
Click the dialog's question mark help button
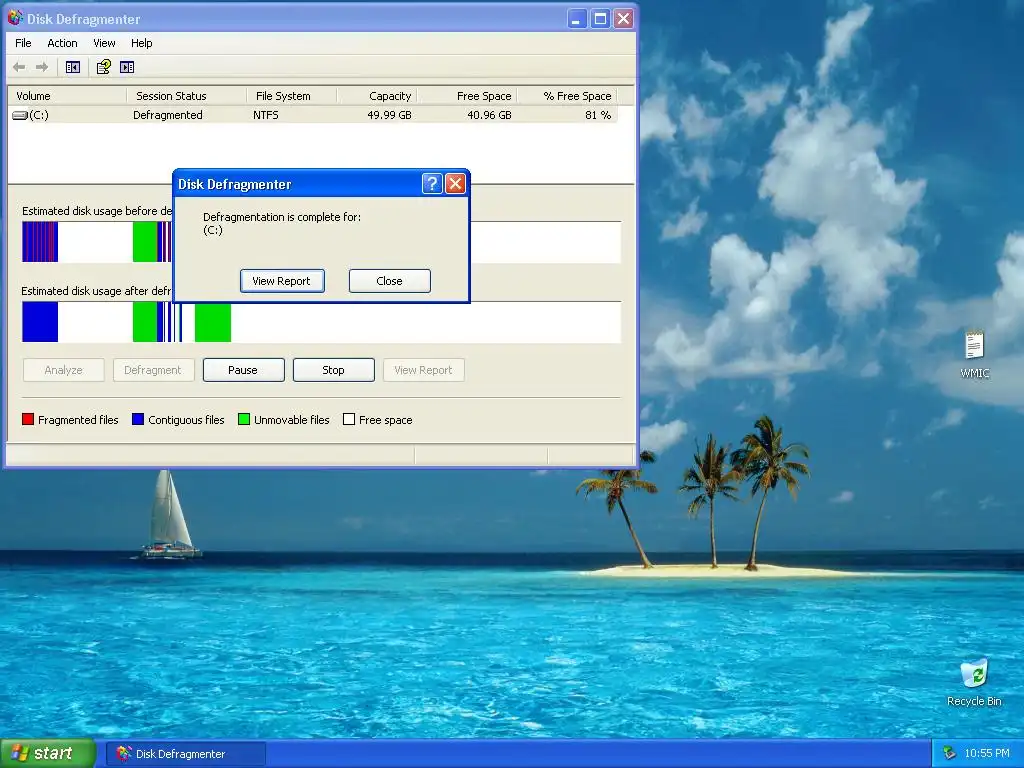click(x=432, y=184)
